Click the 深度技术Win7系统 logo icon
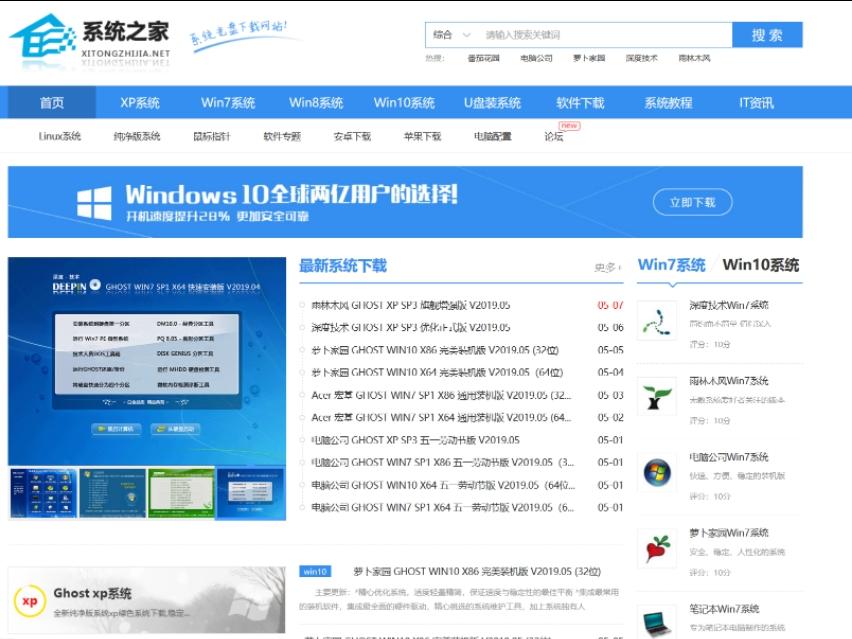This screenshot has width=852, height=639. tap(656, 321)
